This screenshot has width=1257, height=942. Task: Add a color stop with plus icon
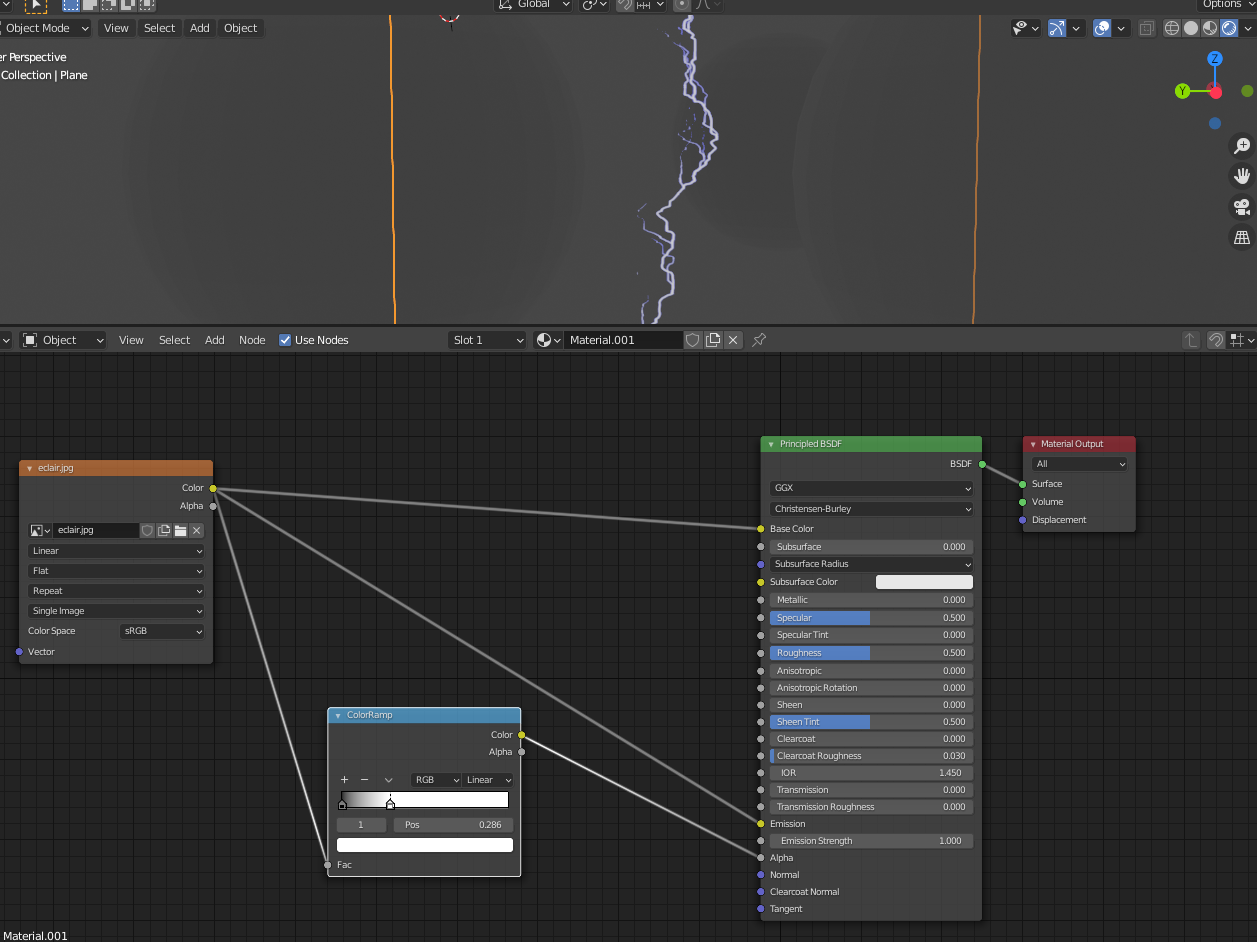coord(344,780)
